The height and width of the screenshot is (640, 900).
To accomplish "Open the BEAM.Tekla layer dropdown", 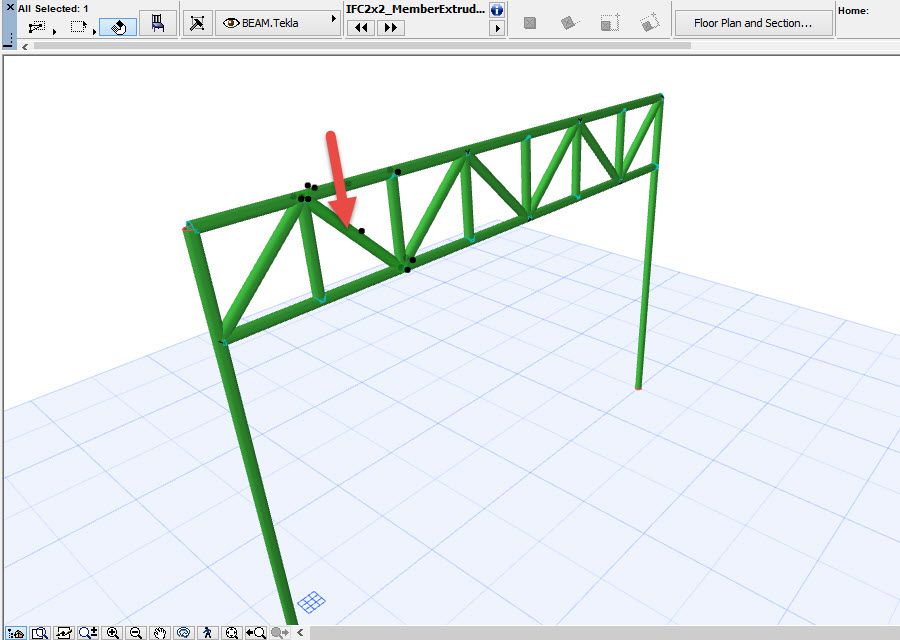I will pos(277,24).
